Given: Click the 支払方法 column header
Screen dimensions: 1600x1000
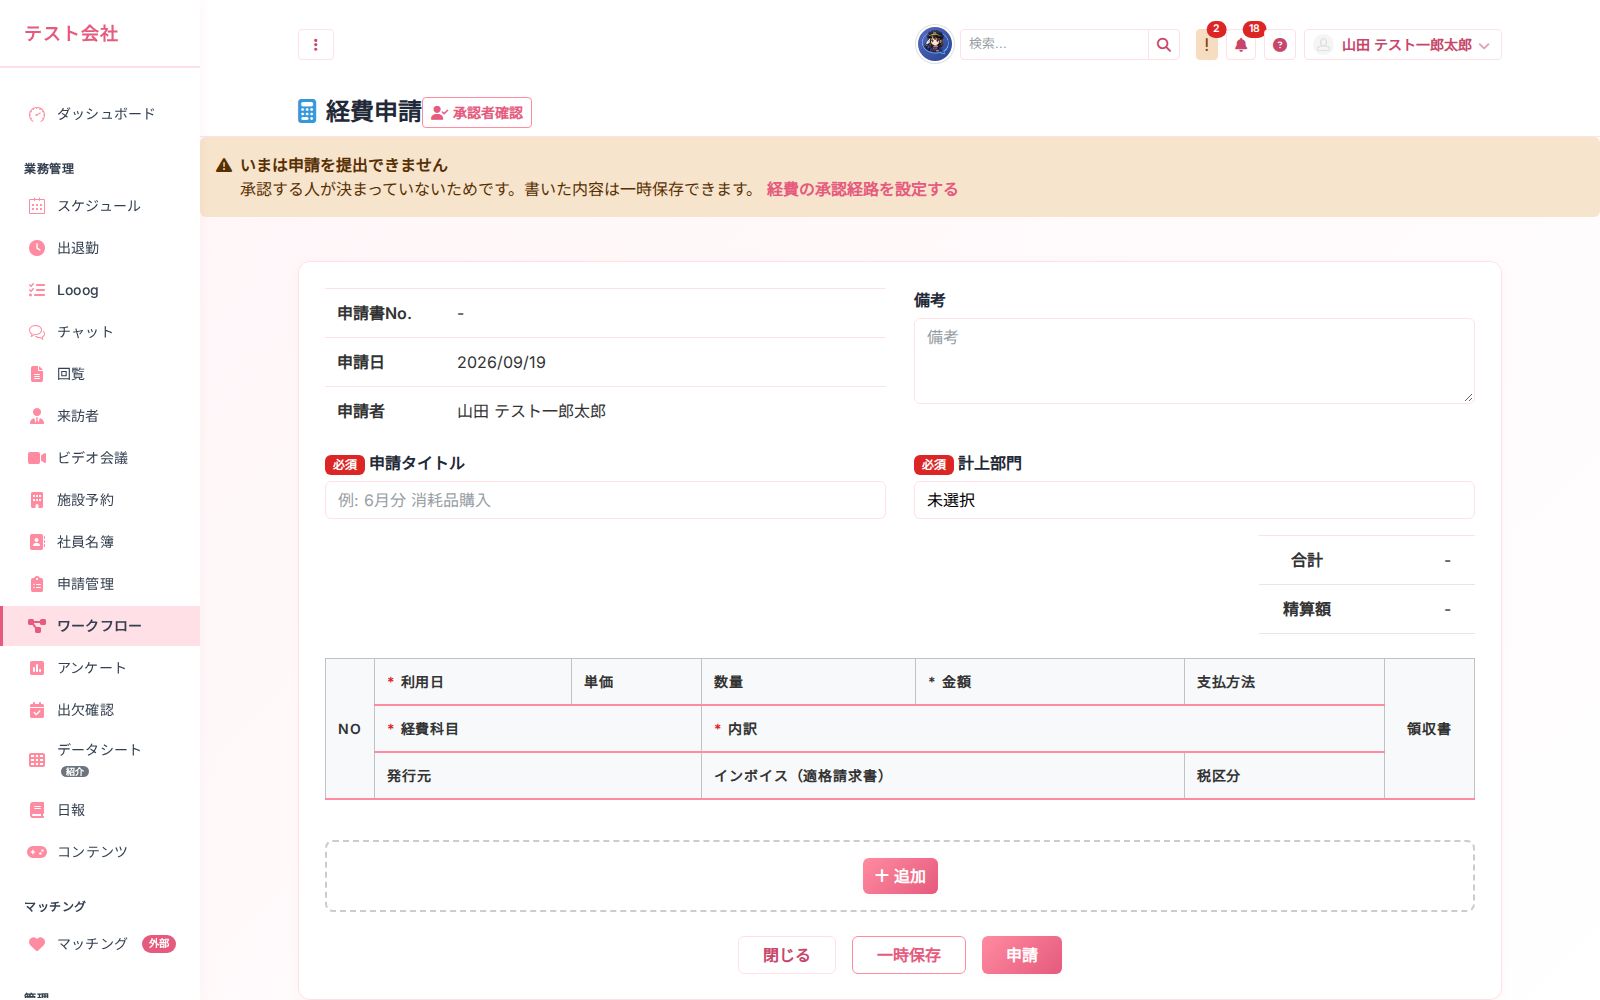Looking at the screenshot, I should pos(1284,682).
